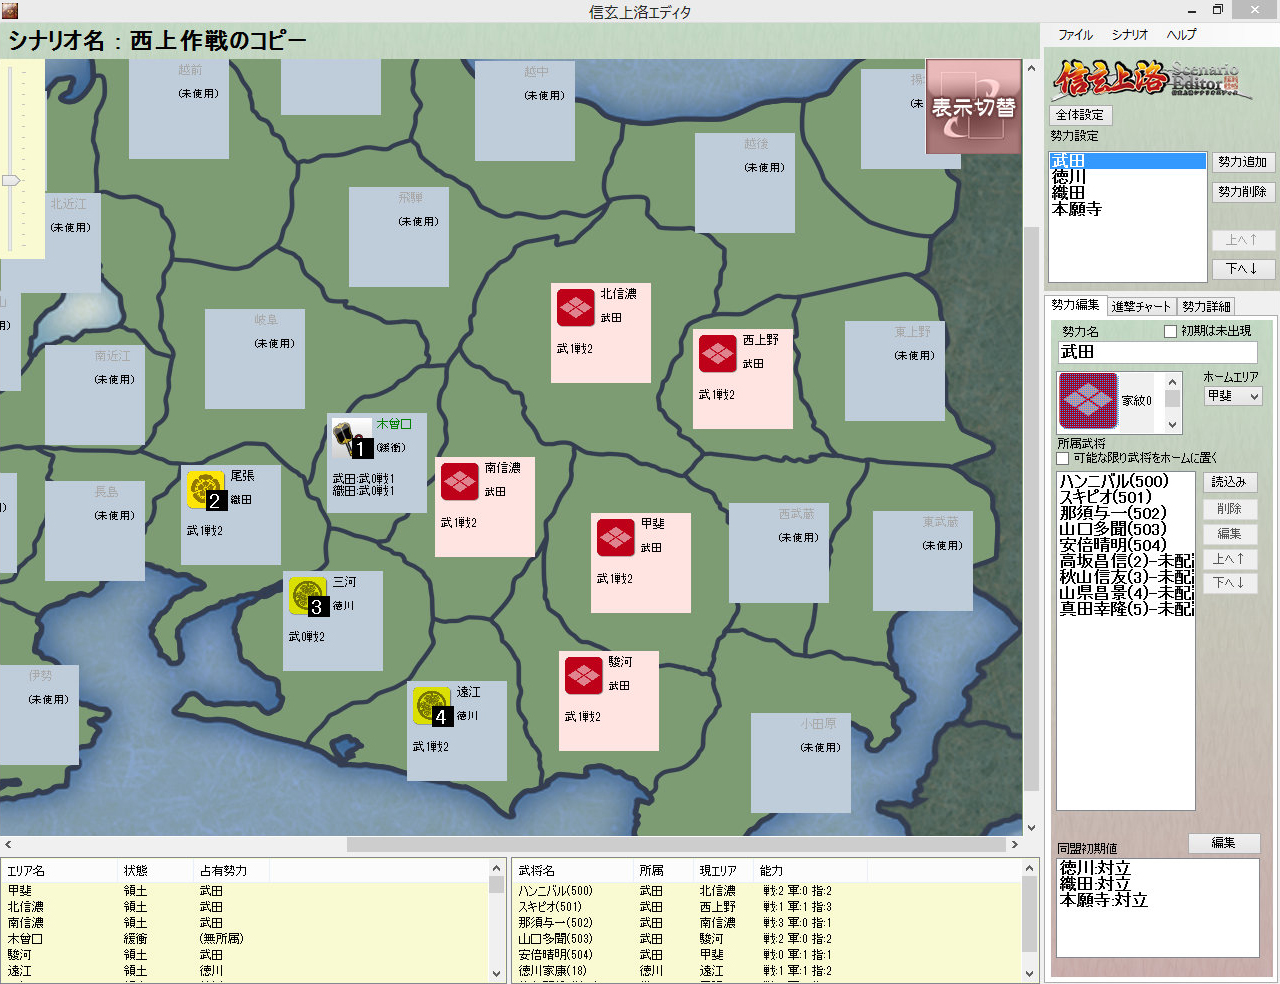
Task: Click the 遠江 crest icon marked 4
Action: point(432,706)
